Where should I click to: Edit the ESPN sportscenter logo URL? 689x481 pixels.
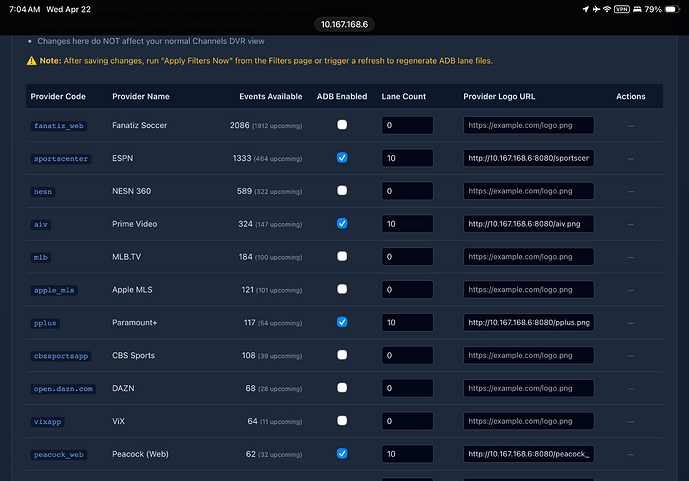pyautogui.click(x=529, y=158)
